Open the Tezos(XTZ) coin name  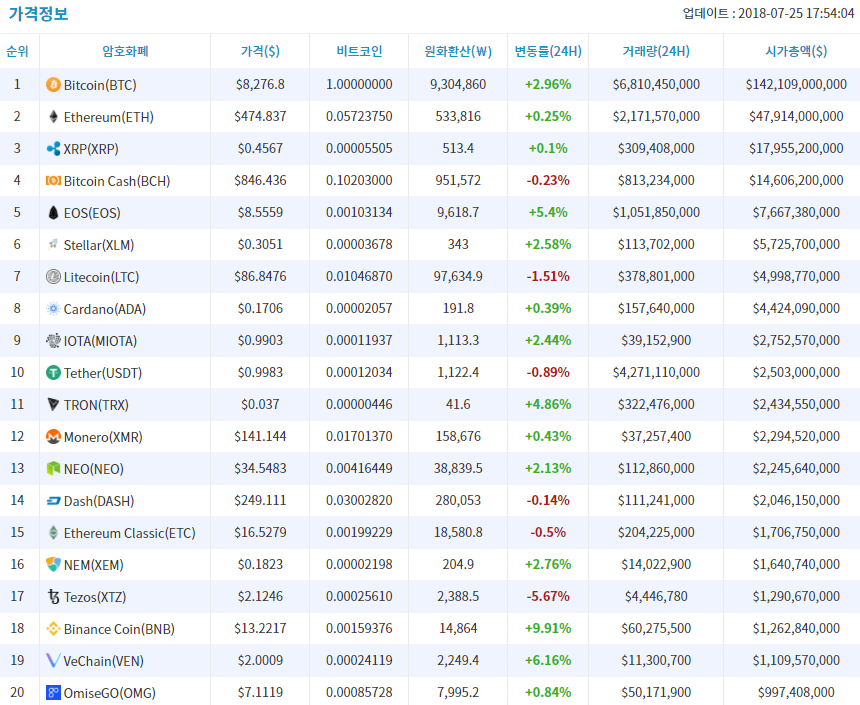[95, 597]
